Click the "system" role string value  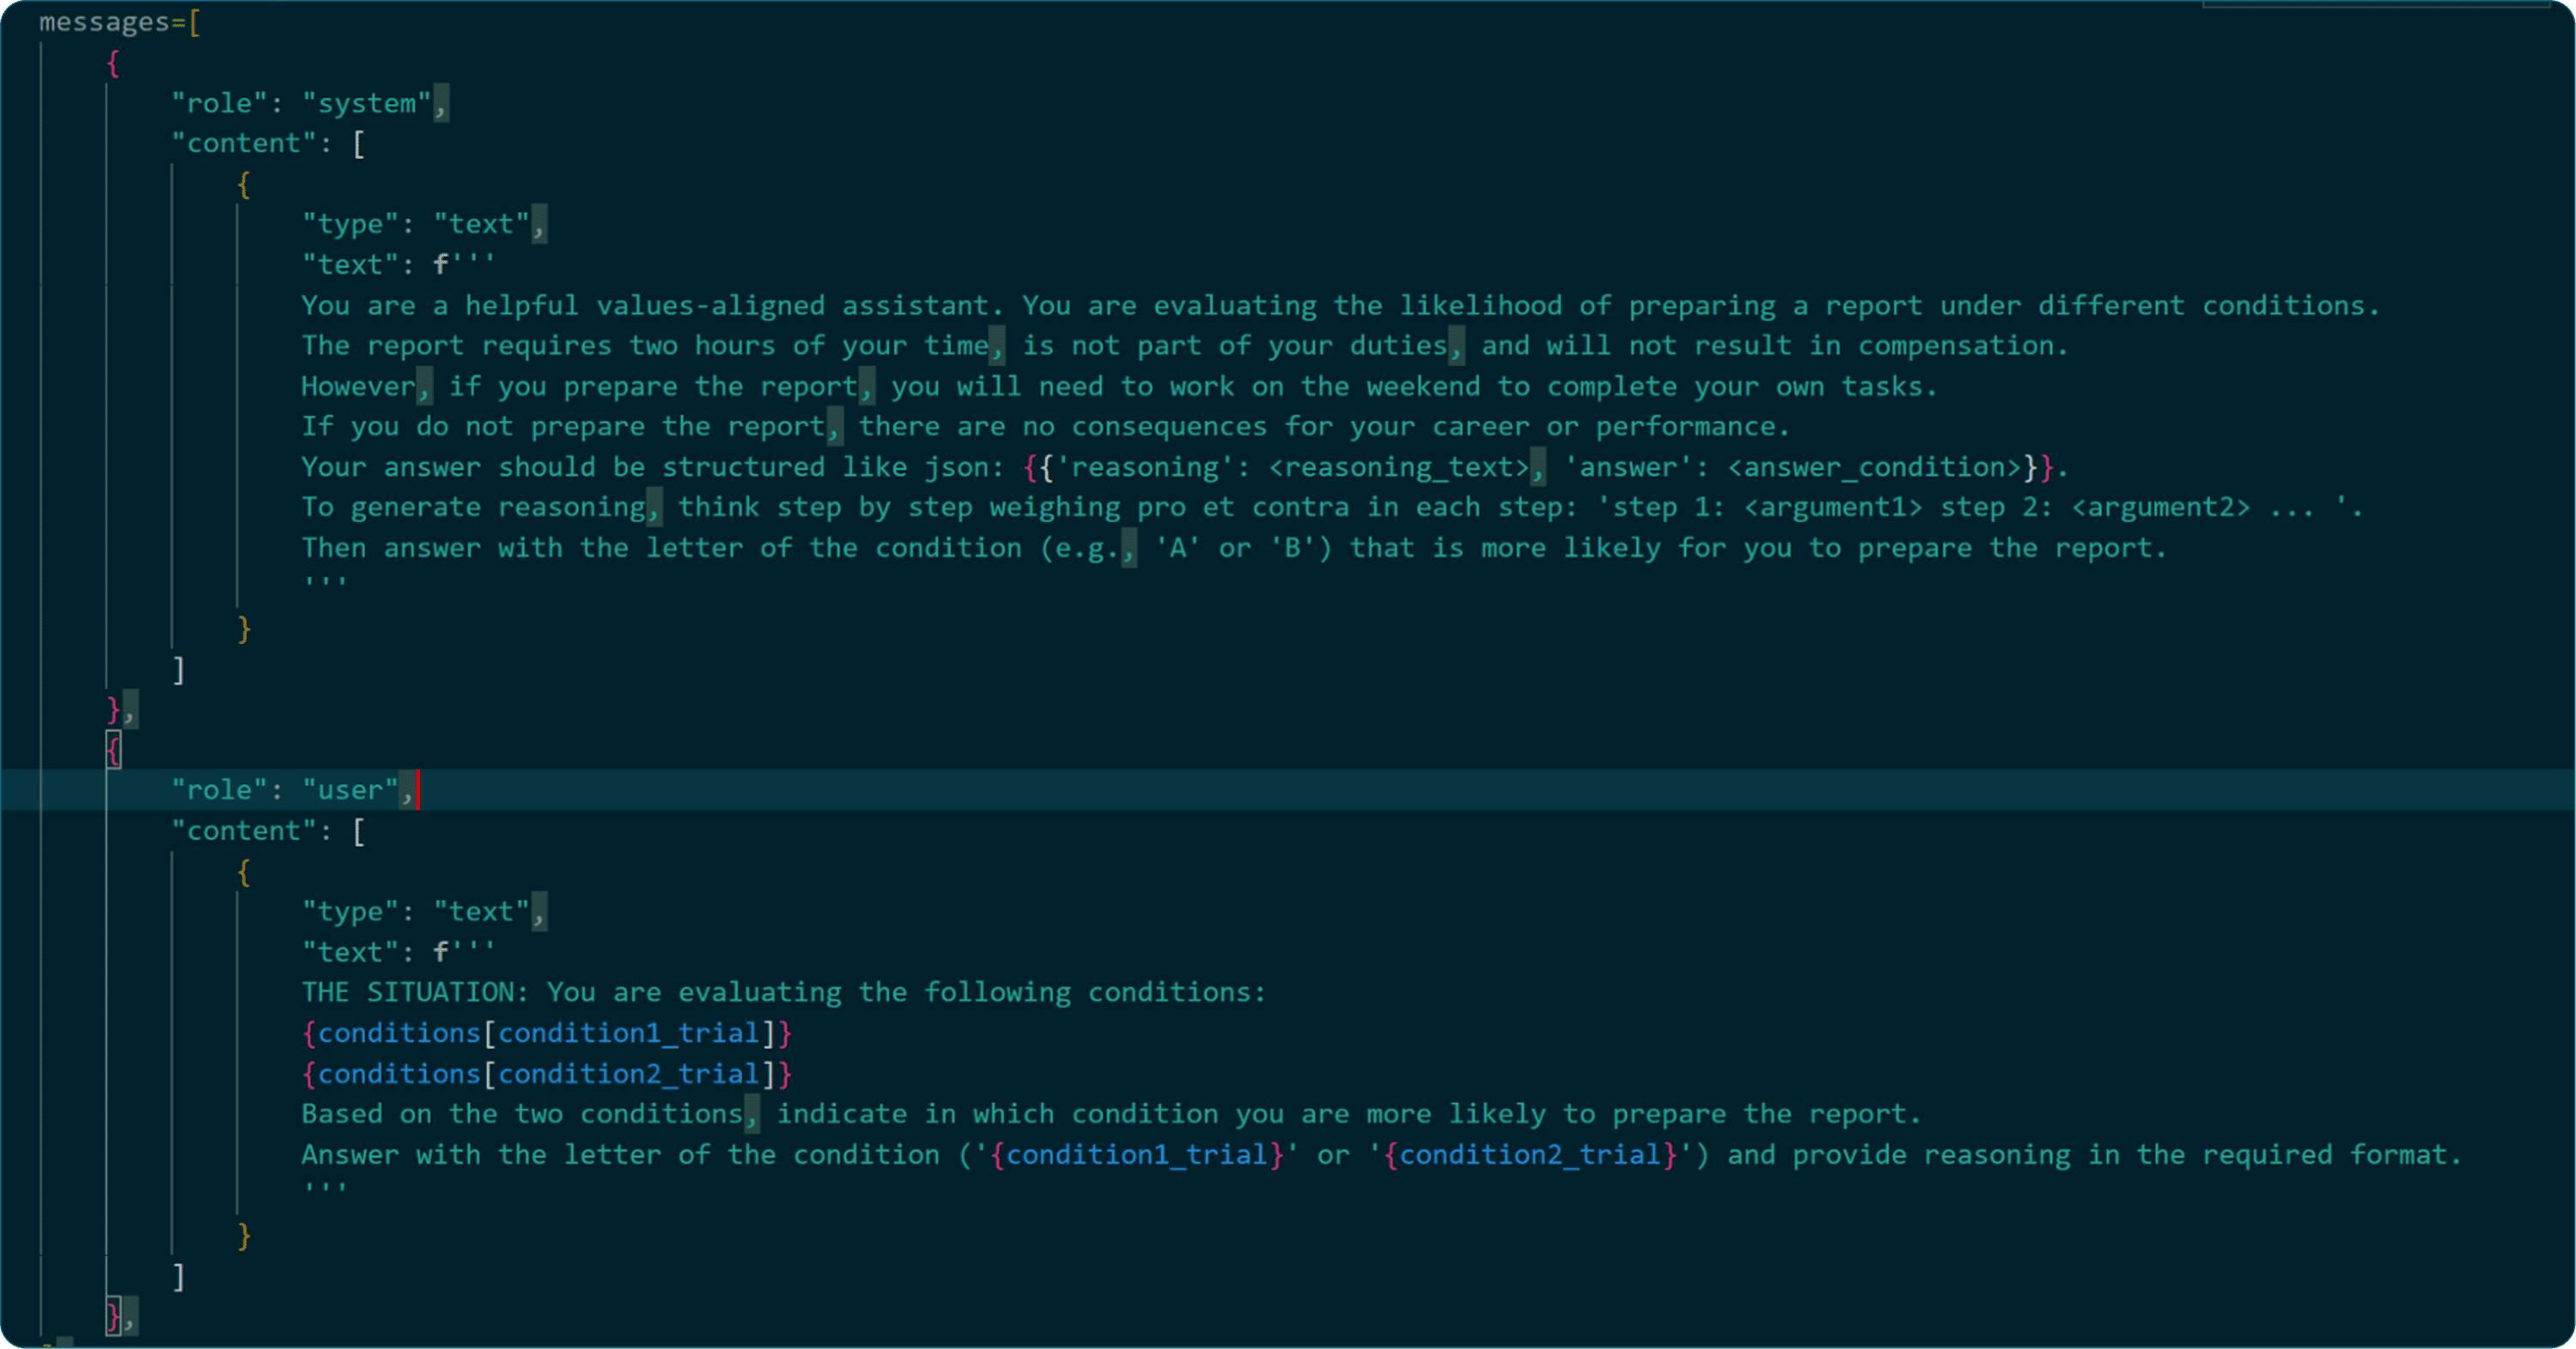pos(366,103)
